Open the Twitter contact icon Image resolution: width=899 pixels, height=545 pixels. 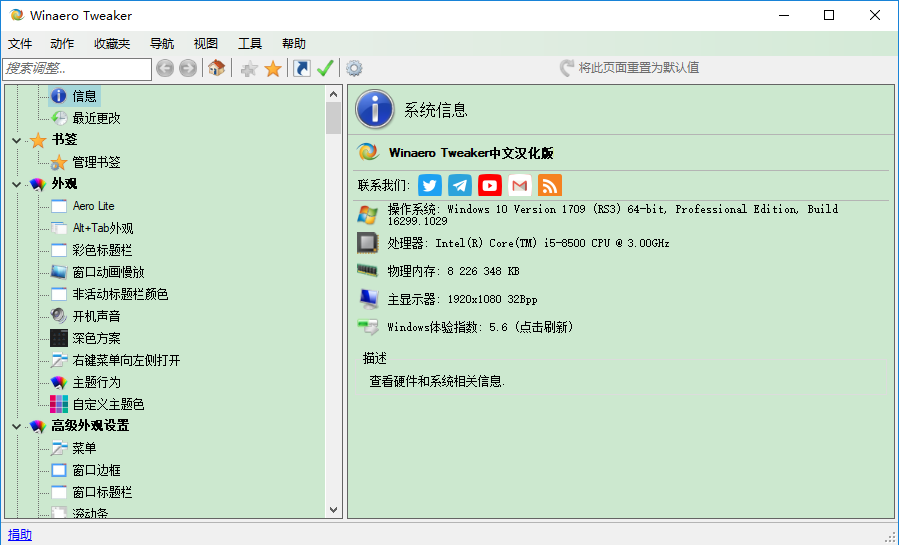[x=430, y=185]
